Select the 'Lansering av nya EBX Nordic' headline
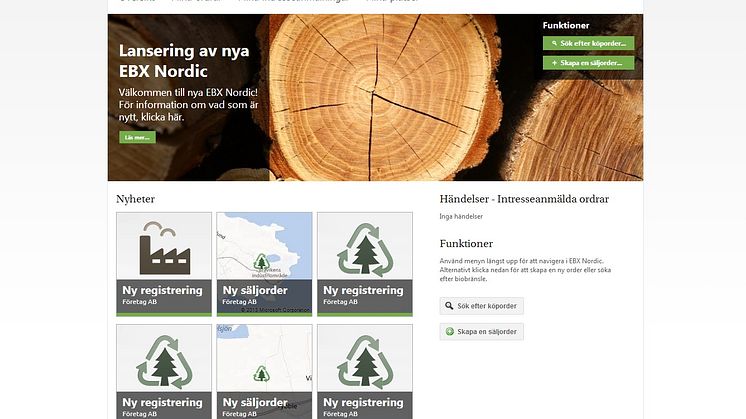The width and height of the screenshot is (746, 419). point(184,60)
